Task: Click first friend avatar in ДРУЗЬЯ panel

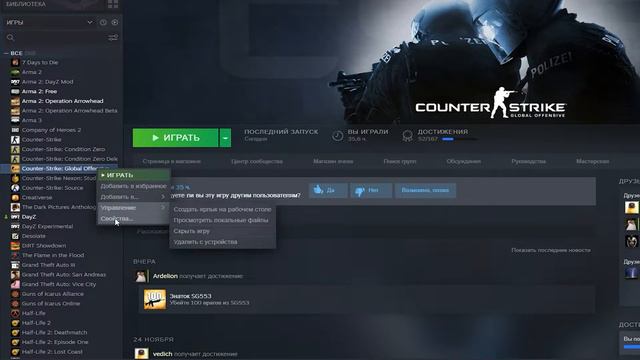Action: 631,207
